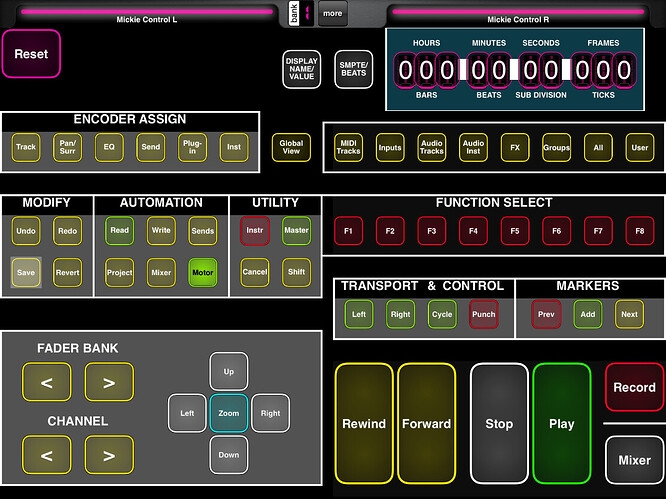Toggle the Global View button
Image resolution: width=666 pixels, height=499 pixels.
[291, 147]
